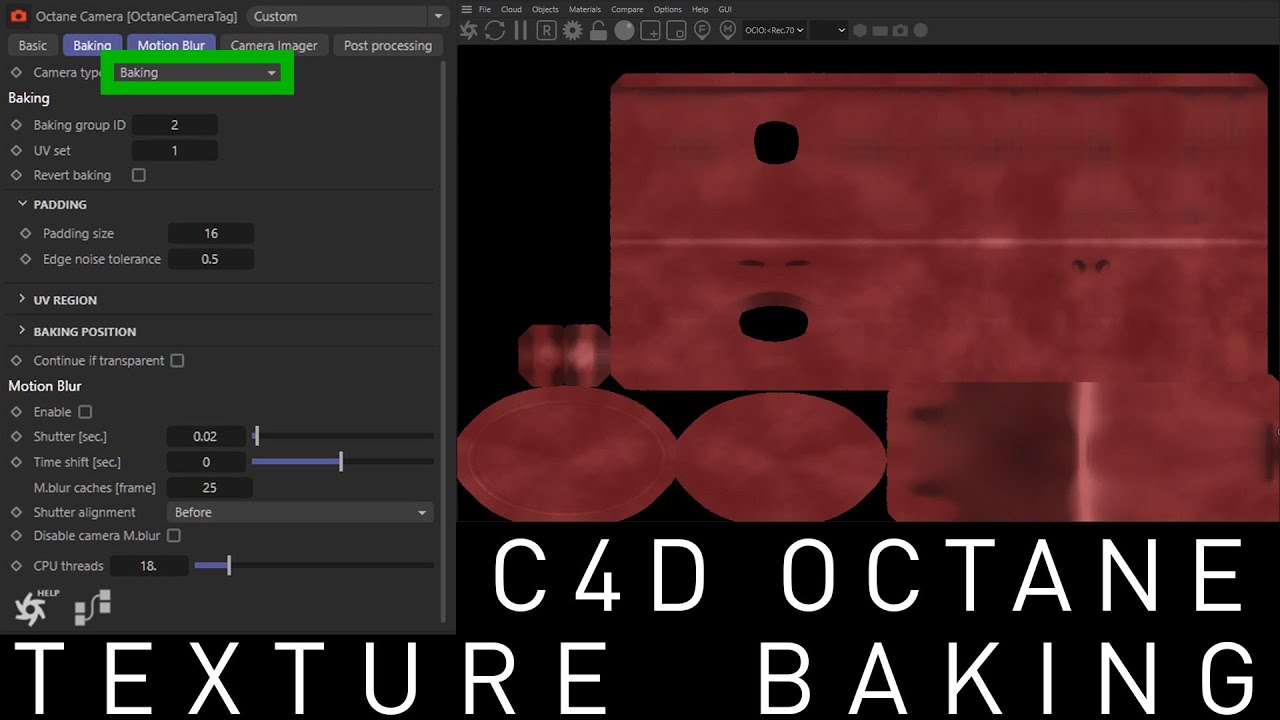Viewport: 1280px width, 720px height.
Task: Toggle the Revert baking checkbox
Action: point(139,175)
